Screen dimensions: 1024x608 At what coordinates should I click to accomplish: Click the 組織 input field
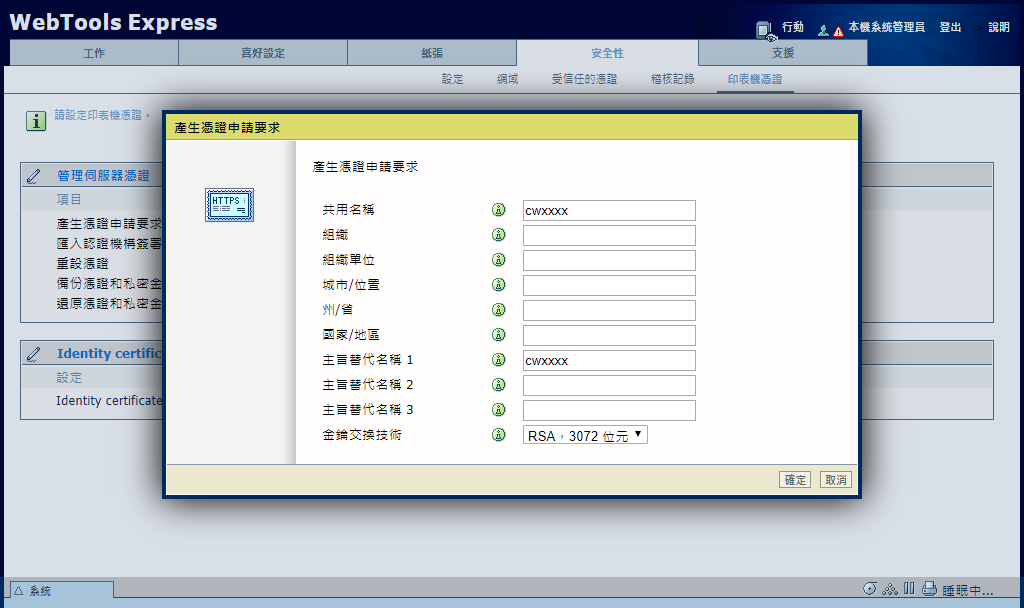pos(608,235)
